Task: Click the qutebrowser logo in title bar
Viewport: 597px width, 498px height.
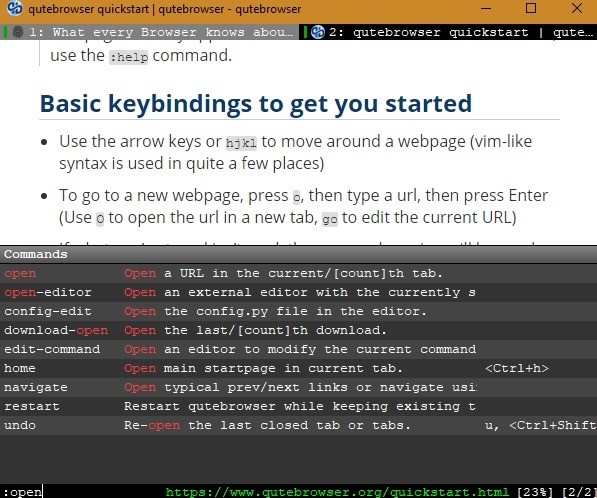Action: point(15,8)
